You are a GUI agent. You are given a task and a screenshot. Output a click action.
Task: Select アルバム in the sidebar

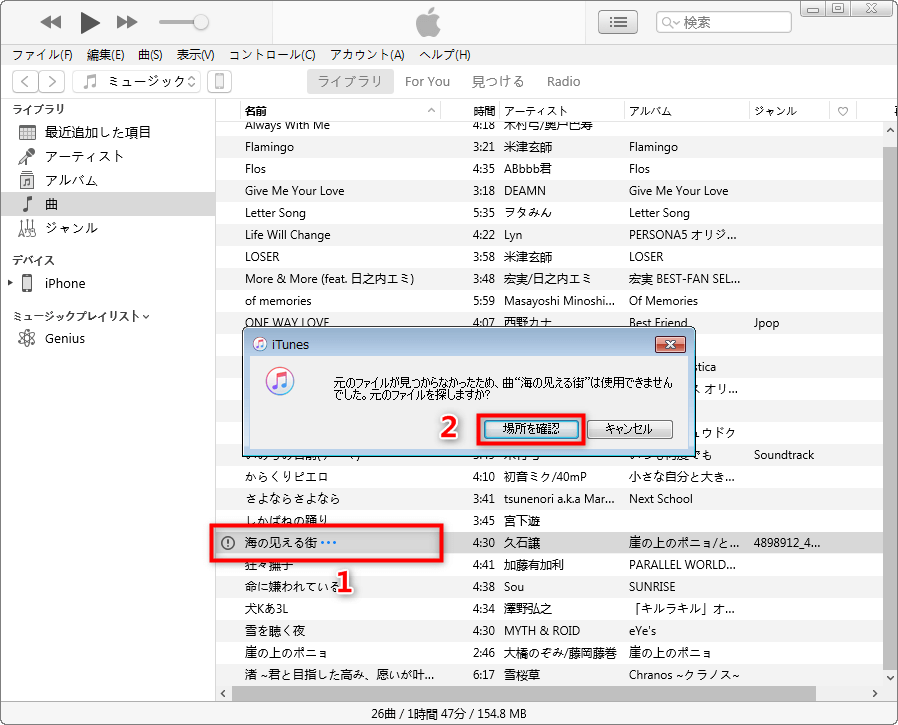tap(108, 180)
